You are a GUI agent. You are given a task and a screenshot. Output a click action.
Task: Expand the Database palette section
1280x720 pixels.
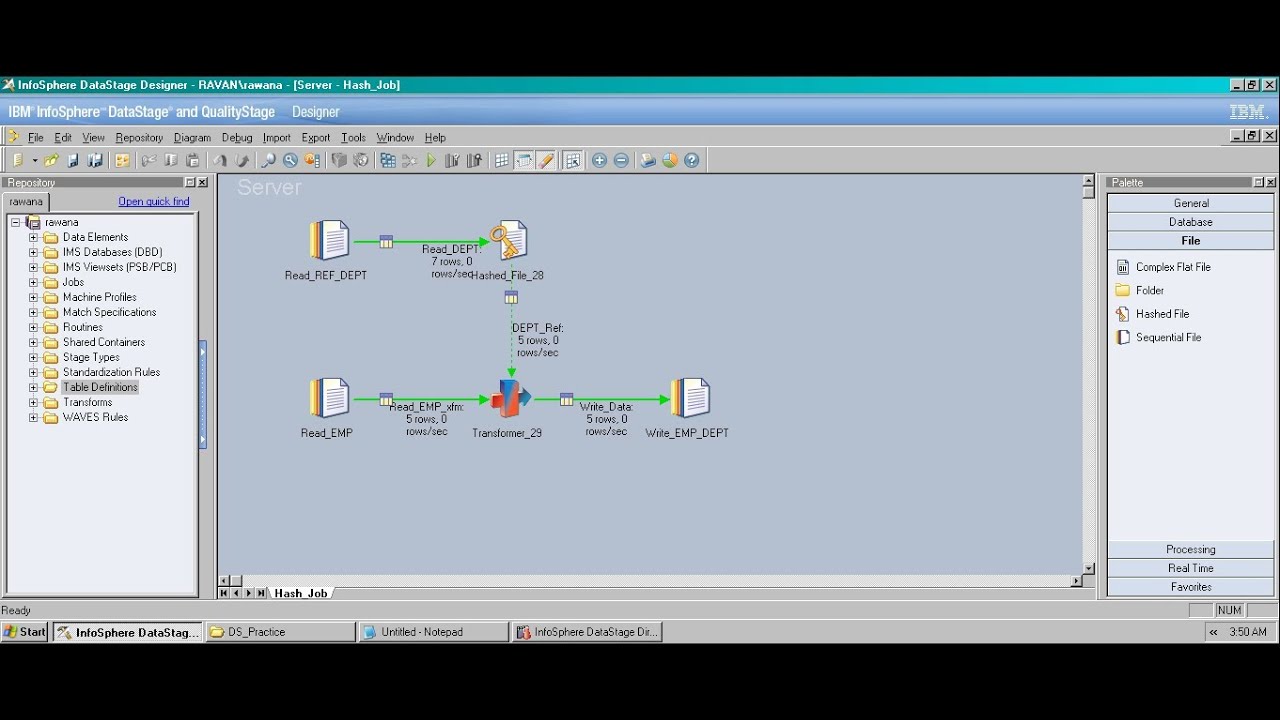pos(1191,222)
